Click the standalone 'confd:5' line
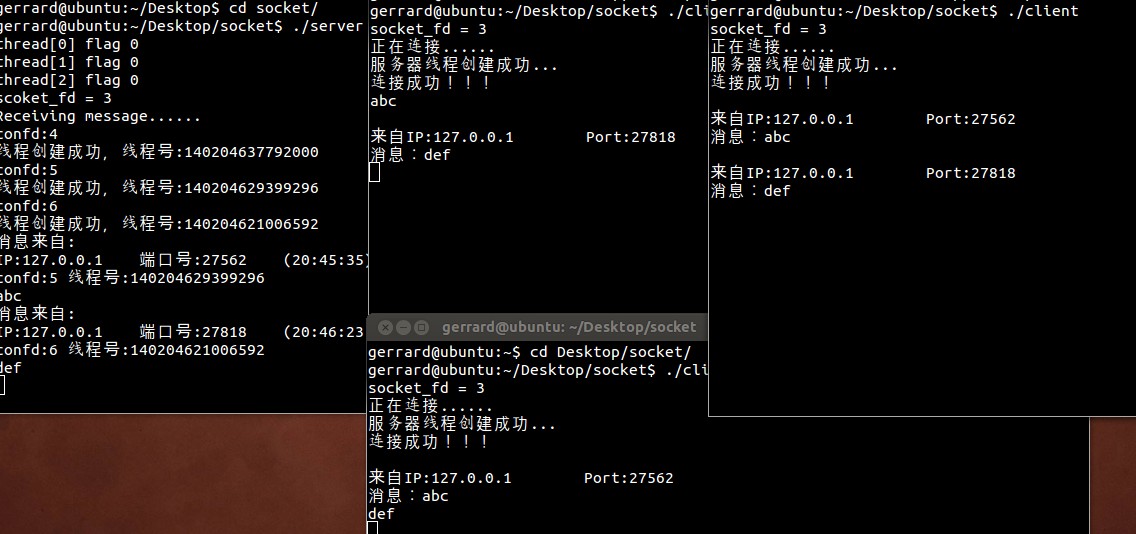The width and height of the screenshot is (1136, 534). click(29, 170)
